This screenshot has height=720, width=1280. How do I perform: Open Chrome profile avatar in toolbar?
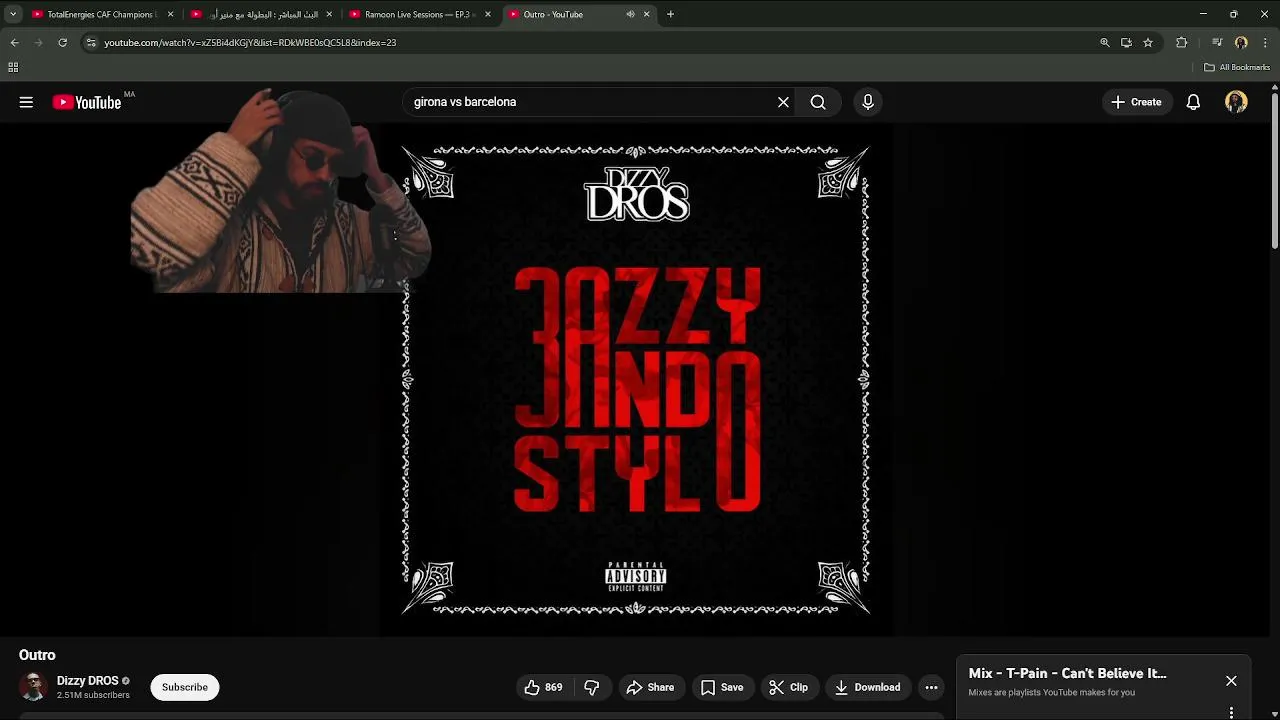click(1241, 42)
